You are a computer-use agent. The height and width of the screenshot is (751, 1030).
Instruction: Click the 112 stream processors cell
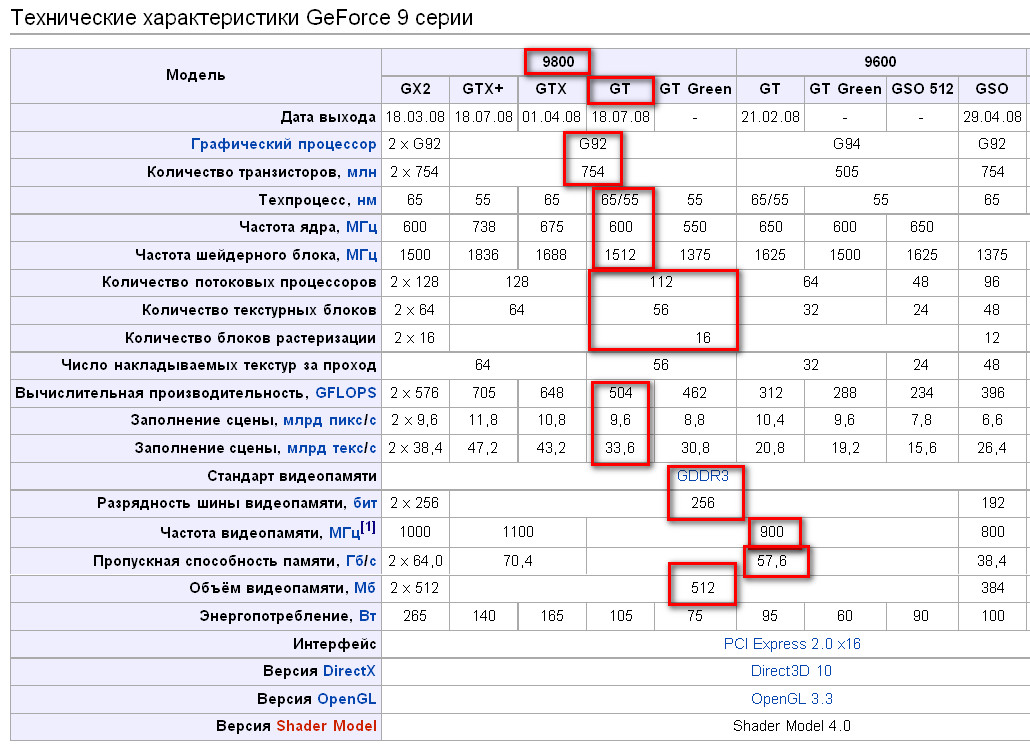point(661,283)
